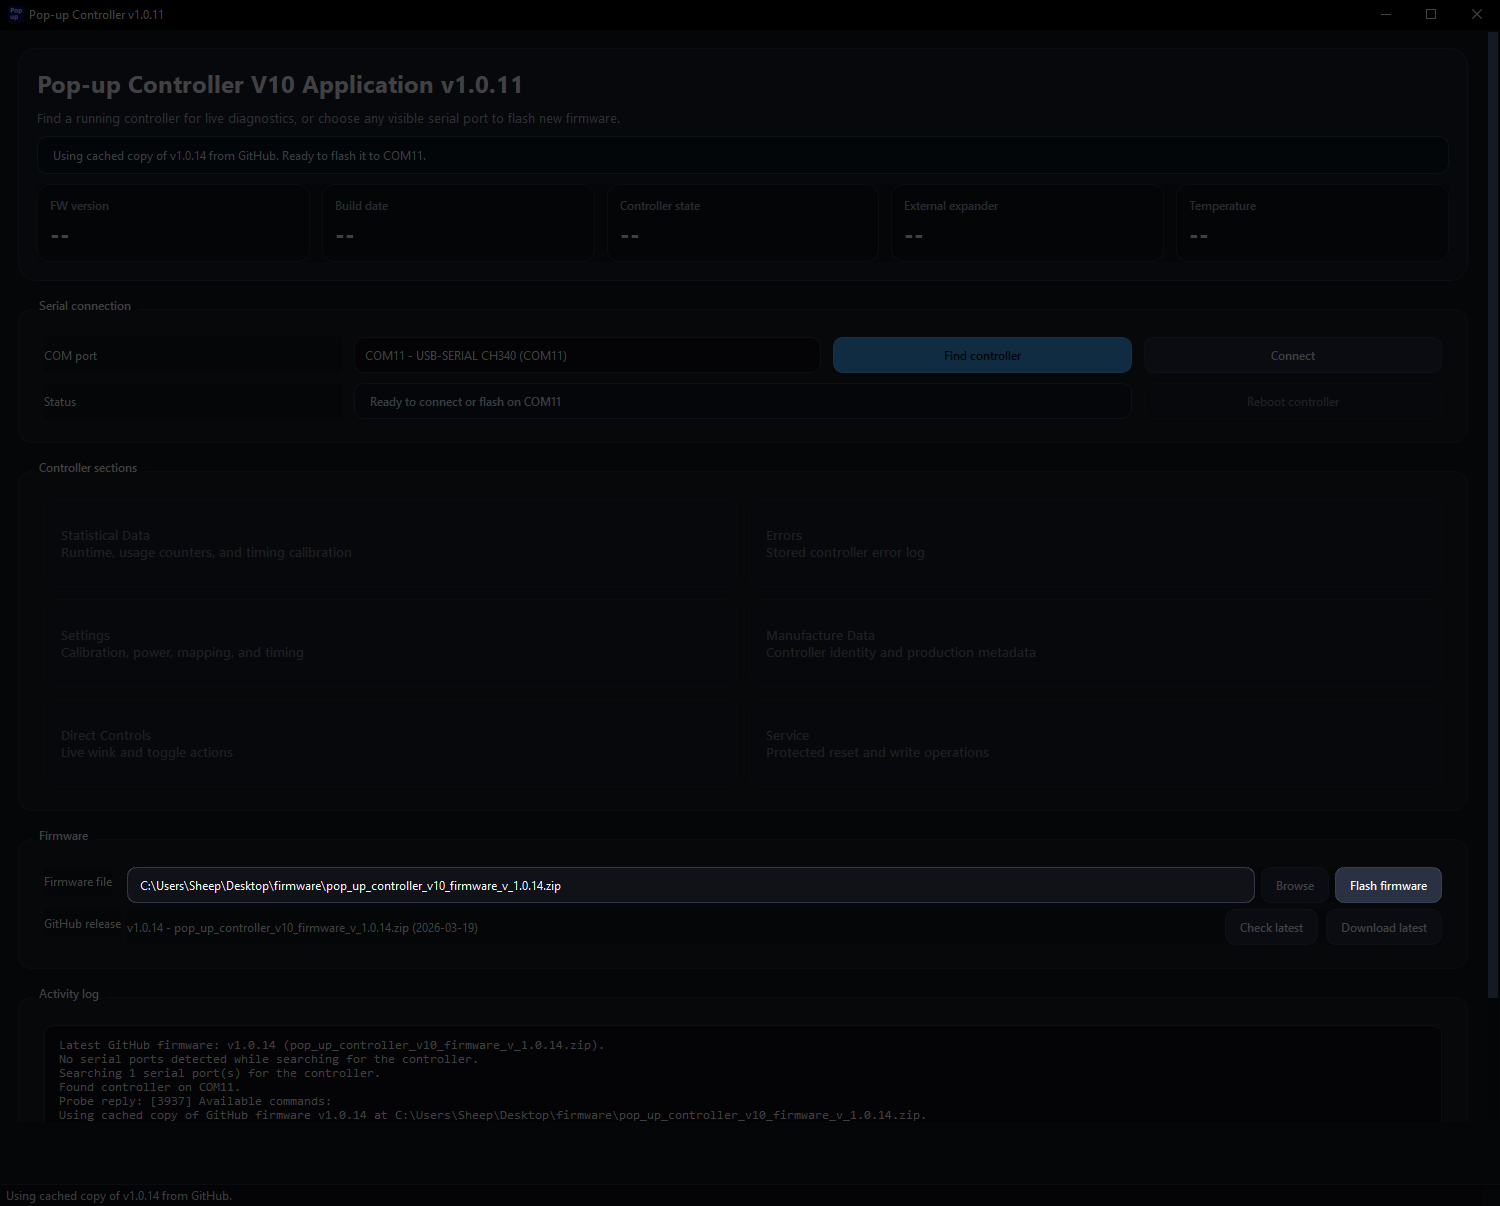1500x1206 pixels.
Task: Open the Direct Controls section
Action: click(x=390, y=743)
